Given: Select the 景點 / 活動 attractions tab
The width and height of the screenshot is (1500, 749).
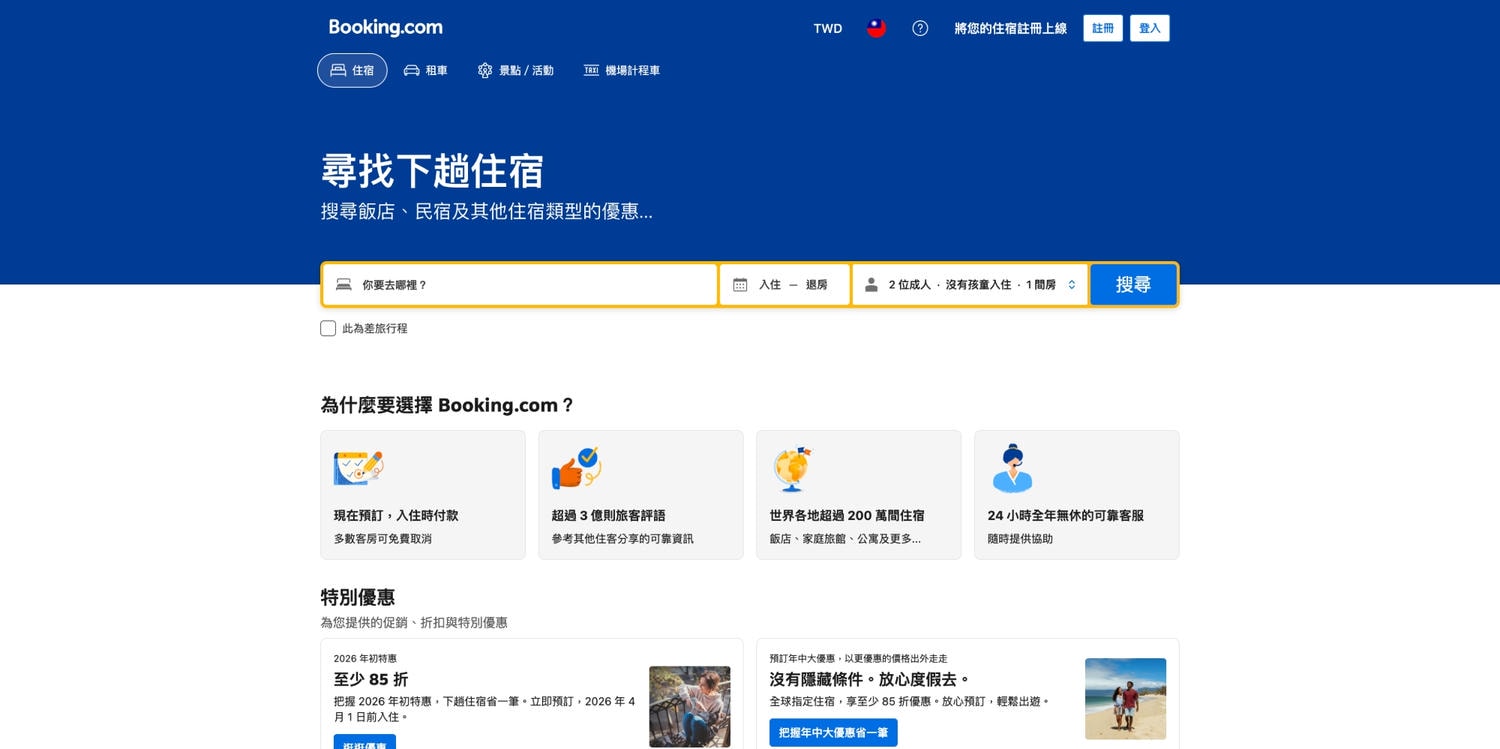Looking at the screenshot, I should (x=515, y=70).
